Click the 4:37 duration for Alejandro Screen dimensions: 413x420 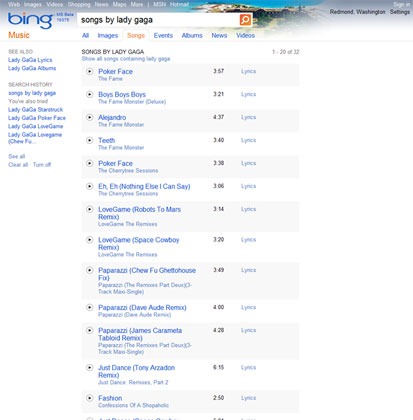pos(218,117)
